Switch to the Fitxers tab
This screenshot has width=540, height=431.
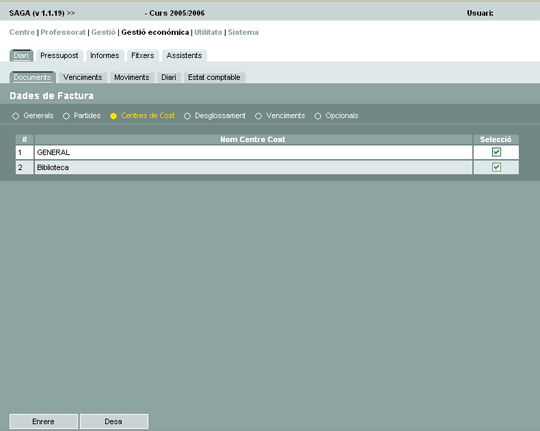143,55
